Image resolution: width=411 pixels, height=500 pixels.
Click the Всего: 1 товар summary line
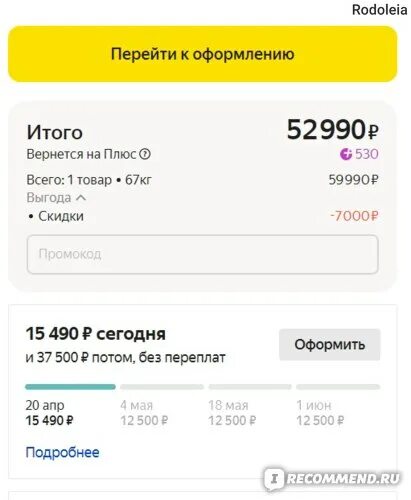pos(89,180)
